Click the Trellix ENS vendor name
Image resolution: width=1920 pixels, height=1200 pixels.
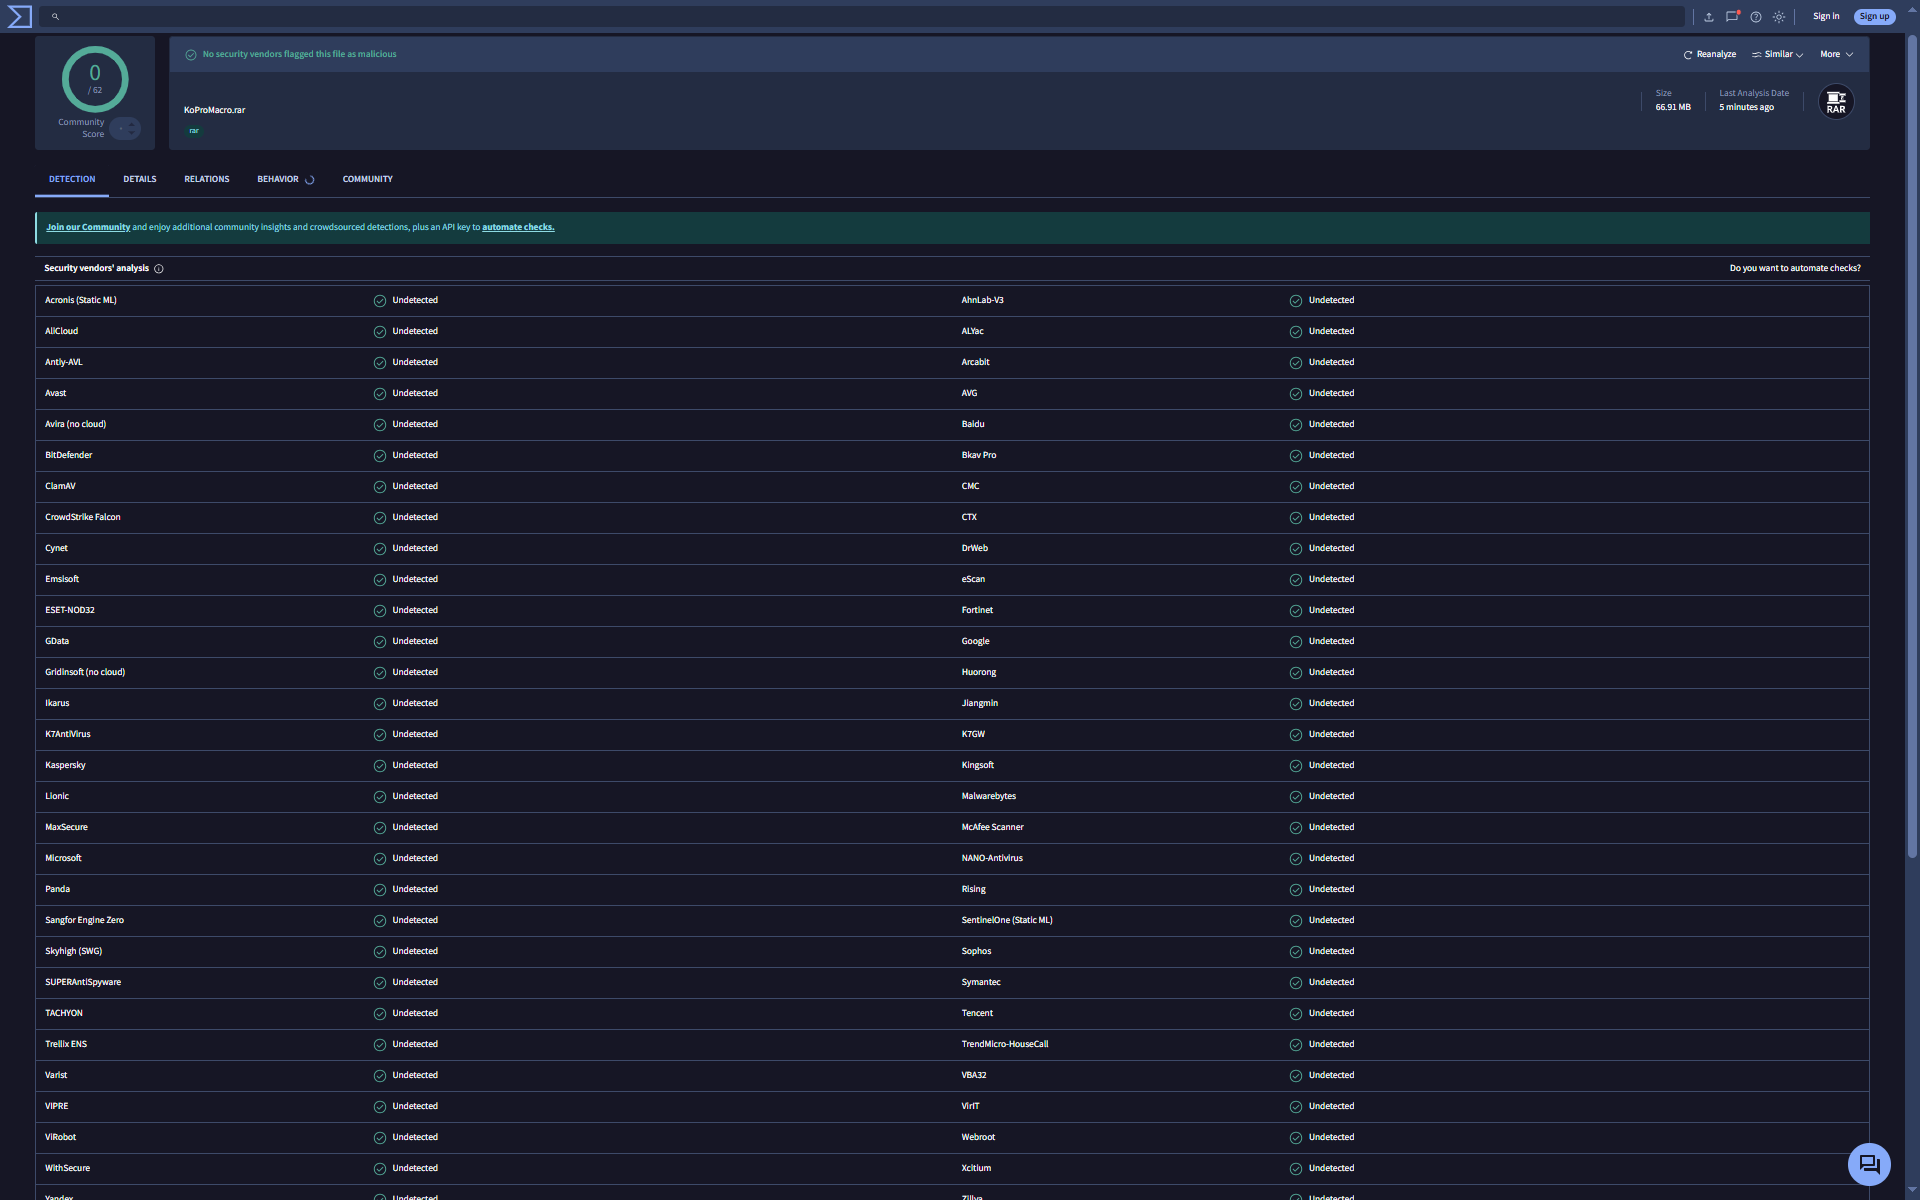click(66, 1045)
